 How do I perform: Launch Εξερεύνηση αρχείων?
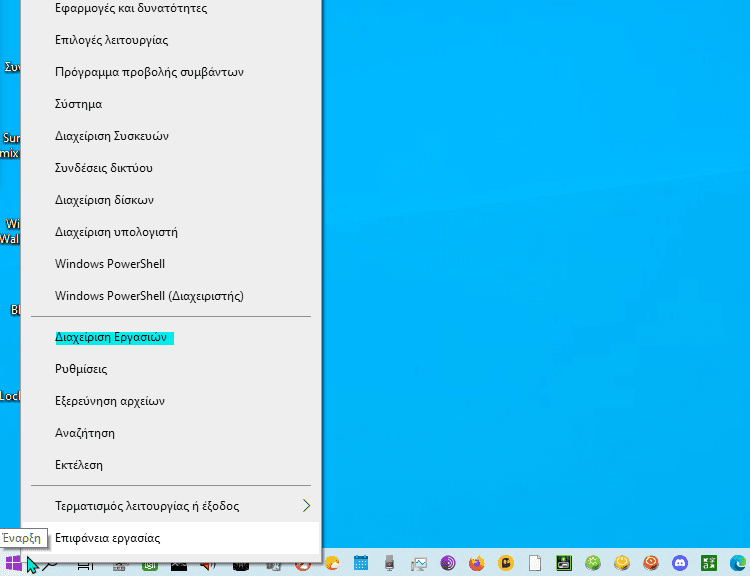click(x=171, y=401)
